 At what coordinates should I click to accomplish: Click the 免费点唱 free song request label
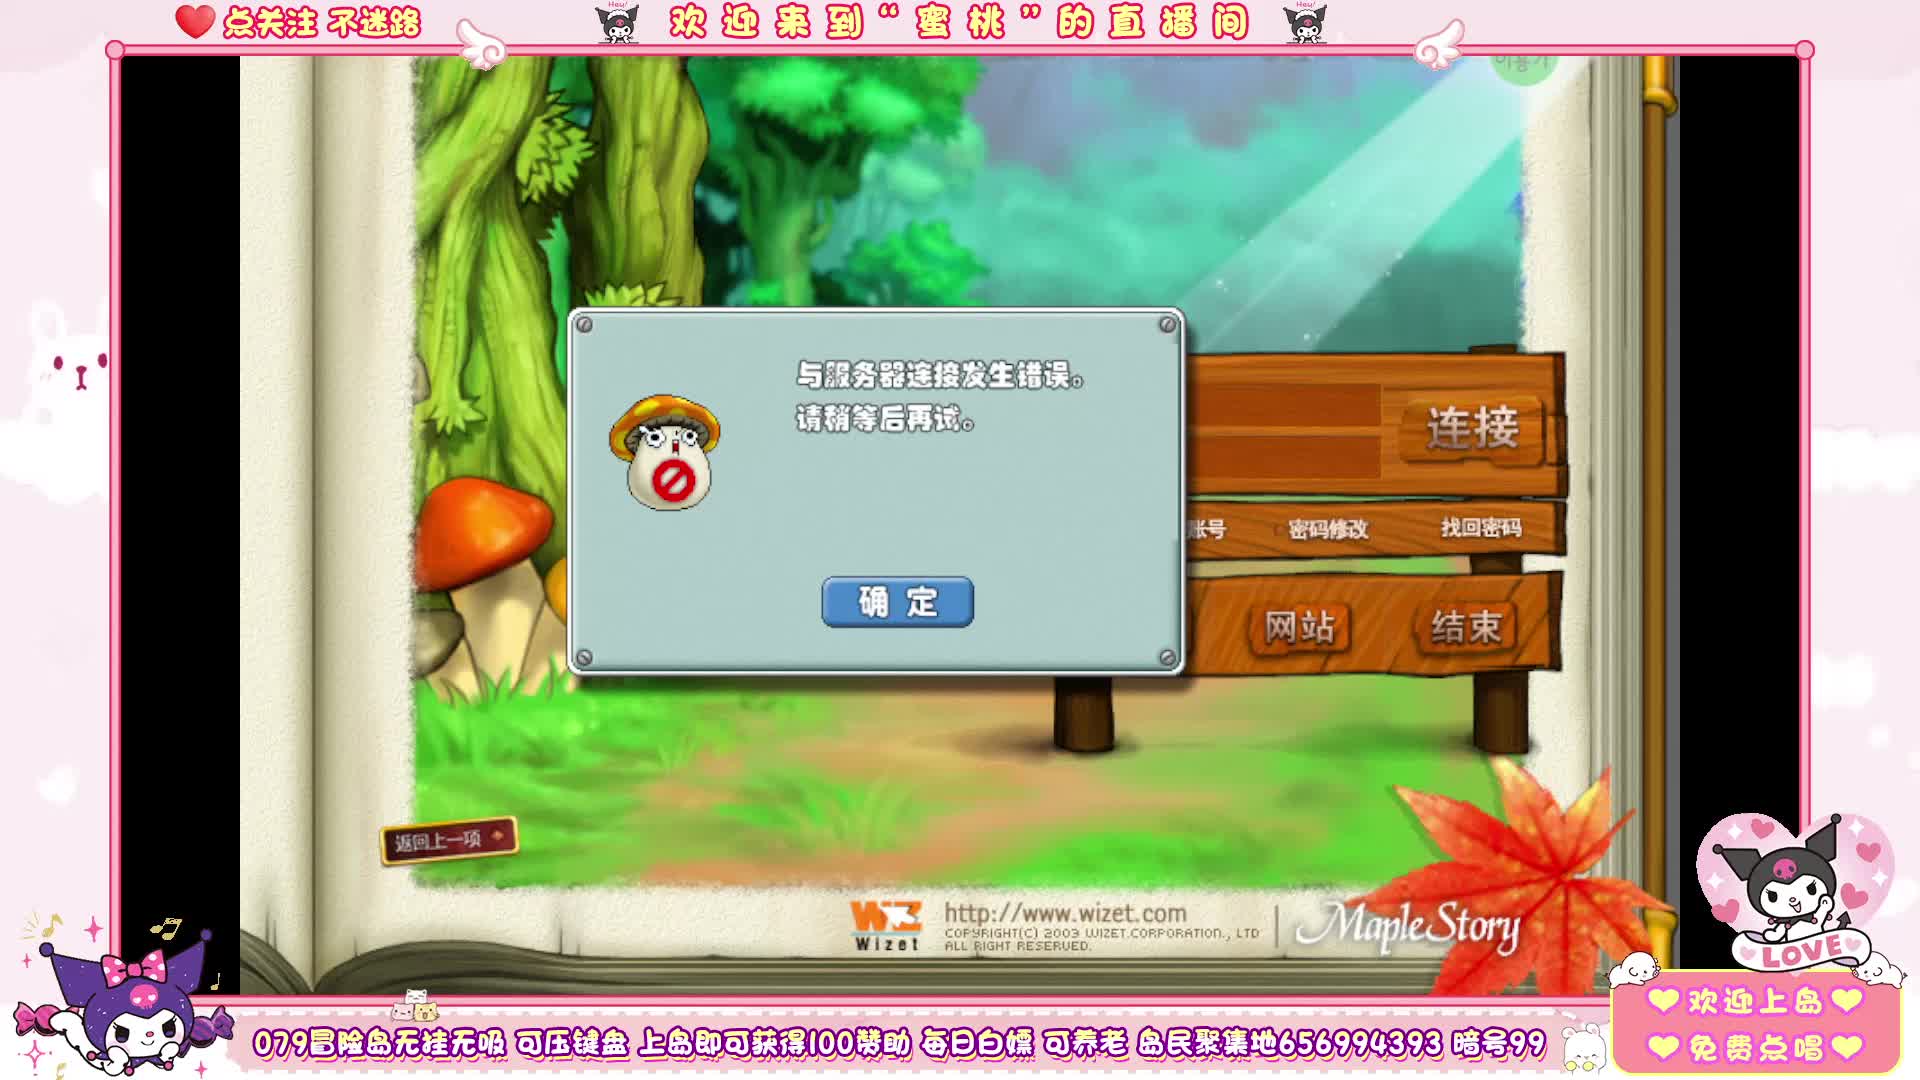pyautogui.click(x=1755, y=1047)
